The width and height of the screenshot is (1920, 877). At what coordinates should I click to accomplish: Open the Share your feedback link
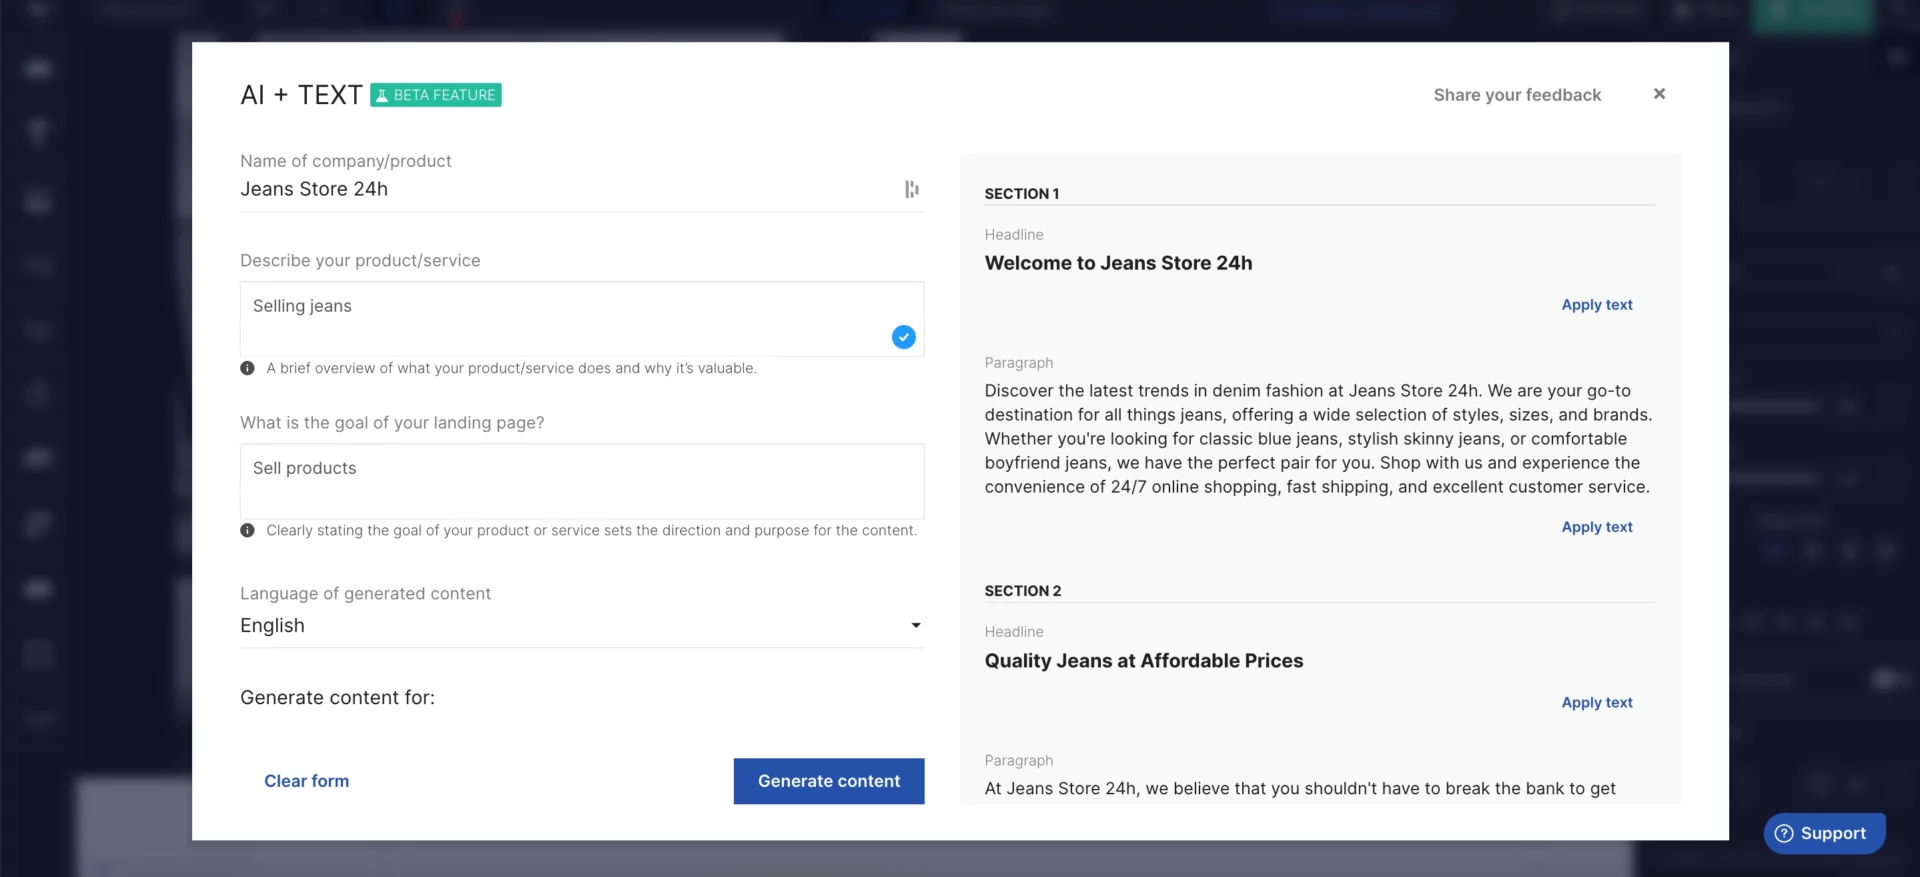[1516, 95]
